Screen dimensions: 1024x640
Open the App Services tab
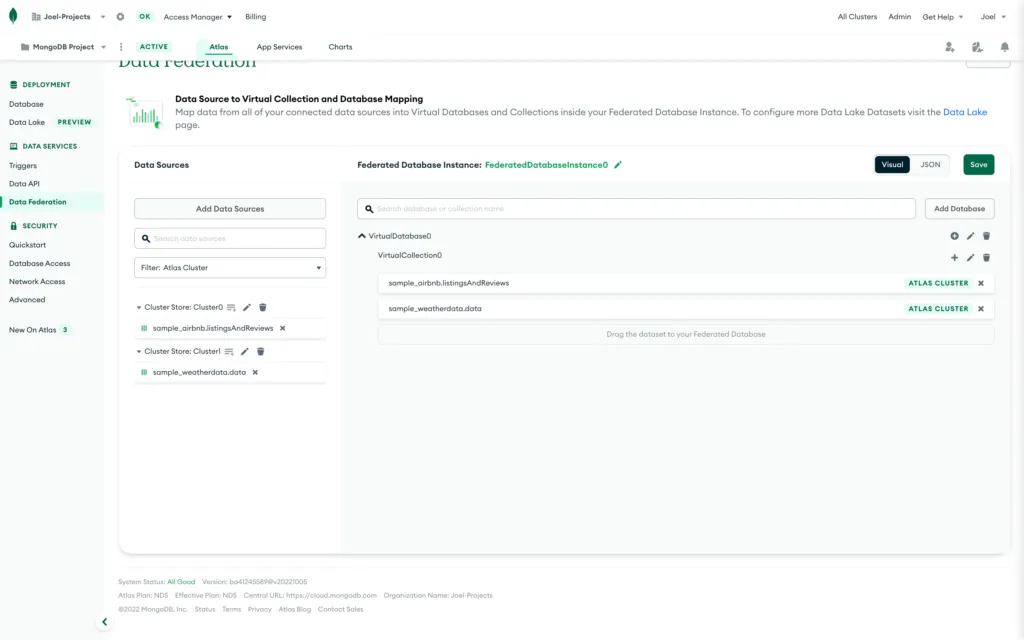[x=279, y=46]
